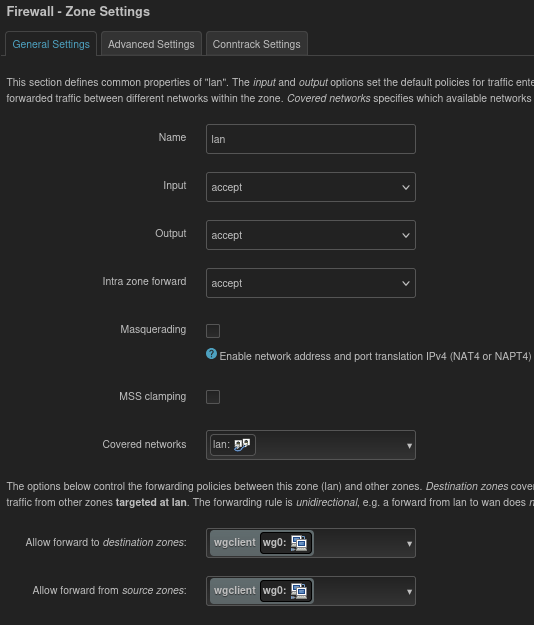534x625 pixels.
Task: Click wg0 interface icon in destination zones
Action: click(299, 543)
